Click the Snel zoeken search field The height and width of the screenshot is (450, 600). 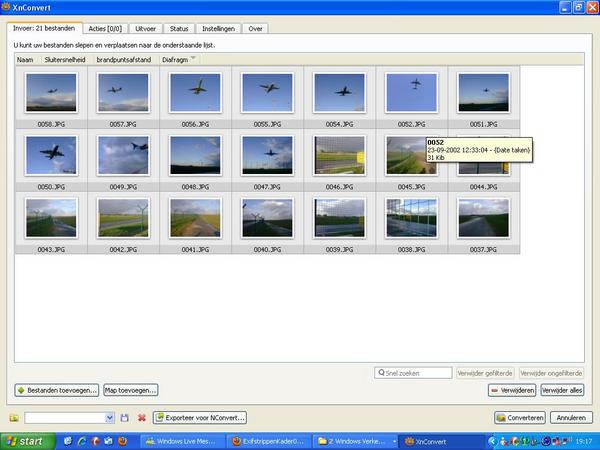click(413, 373)
